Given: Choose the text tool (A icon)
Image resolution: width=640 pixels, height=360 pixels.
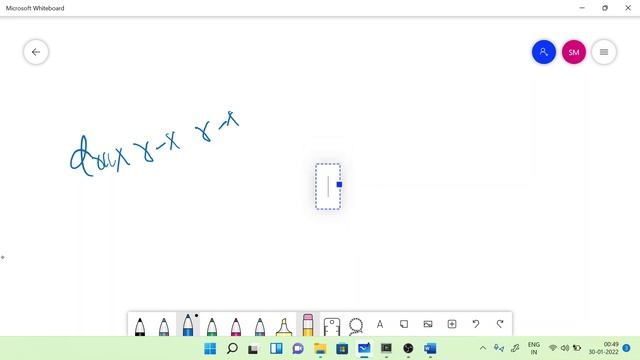Looking at the screenshot, I should tap(380, 324).
